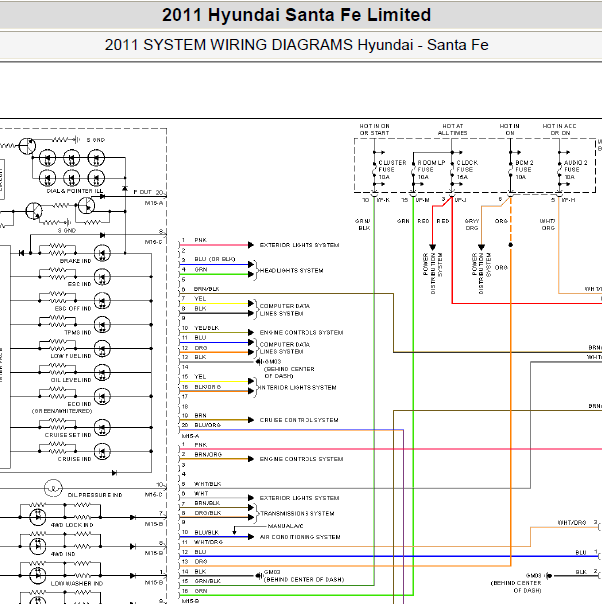The height and width of the screenshot is (604, 602).
Task: Click the 'CLUSTER FUSE 10A' label
Action: click(392, 170)
